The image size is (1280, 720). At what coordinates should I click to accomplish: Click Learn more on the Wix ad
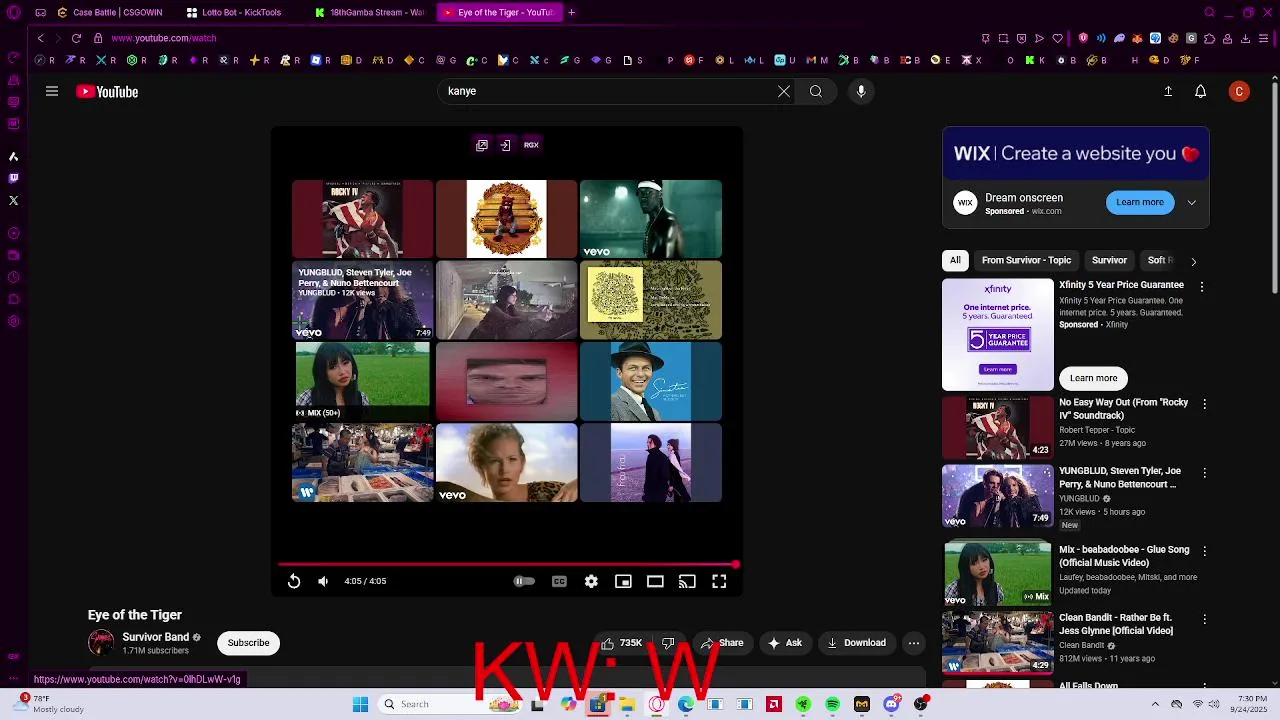tap(1140, 202)
